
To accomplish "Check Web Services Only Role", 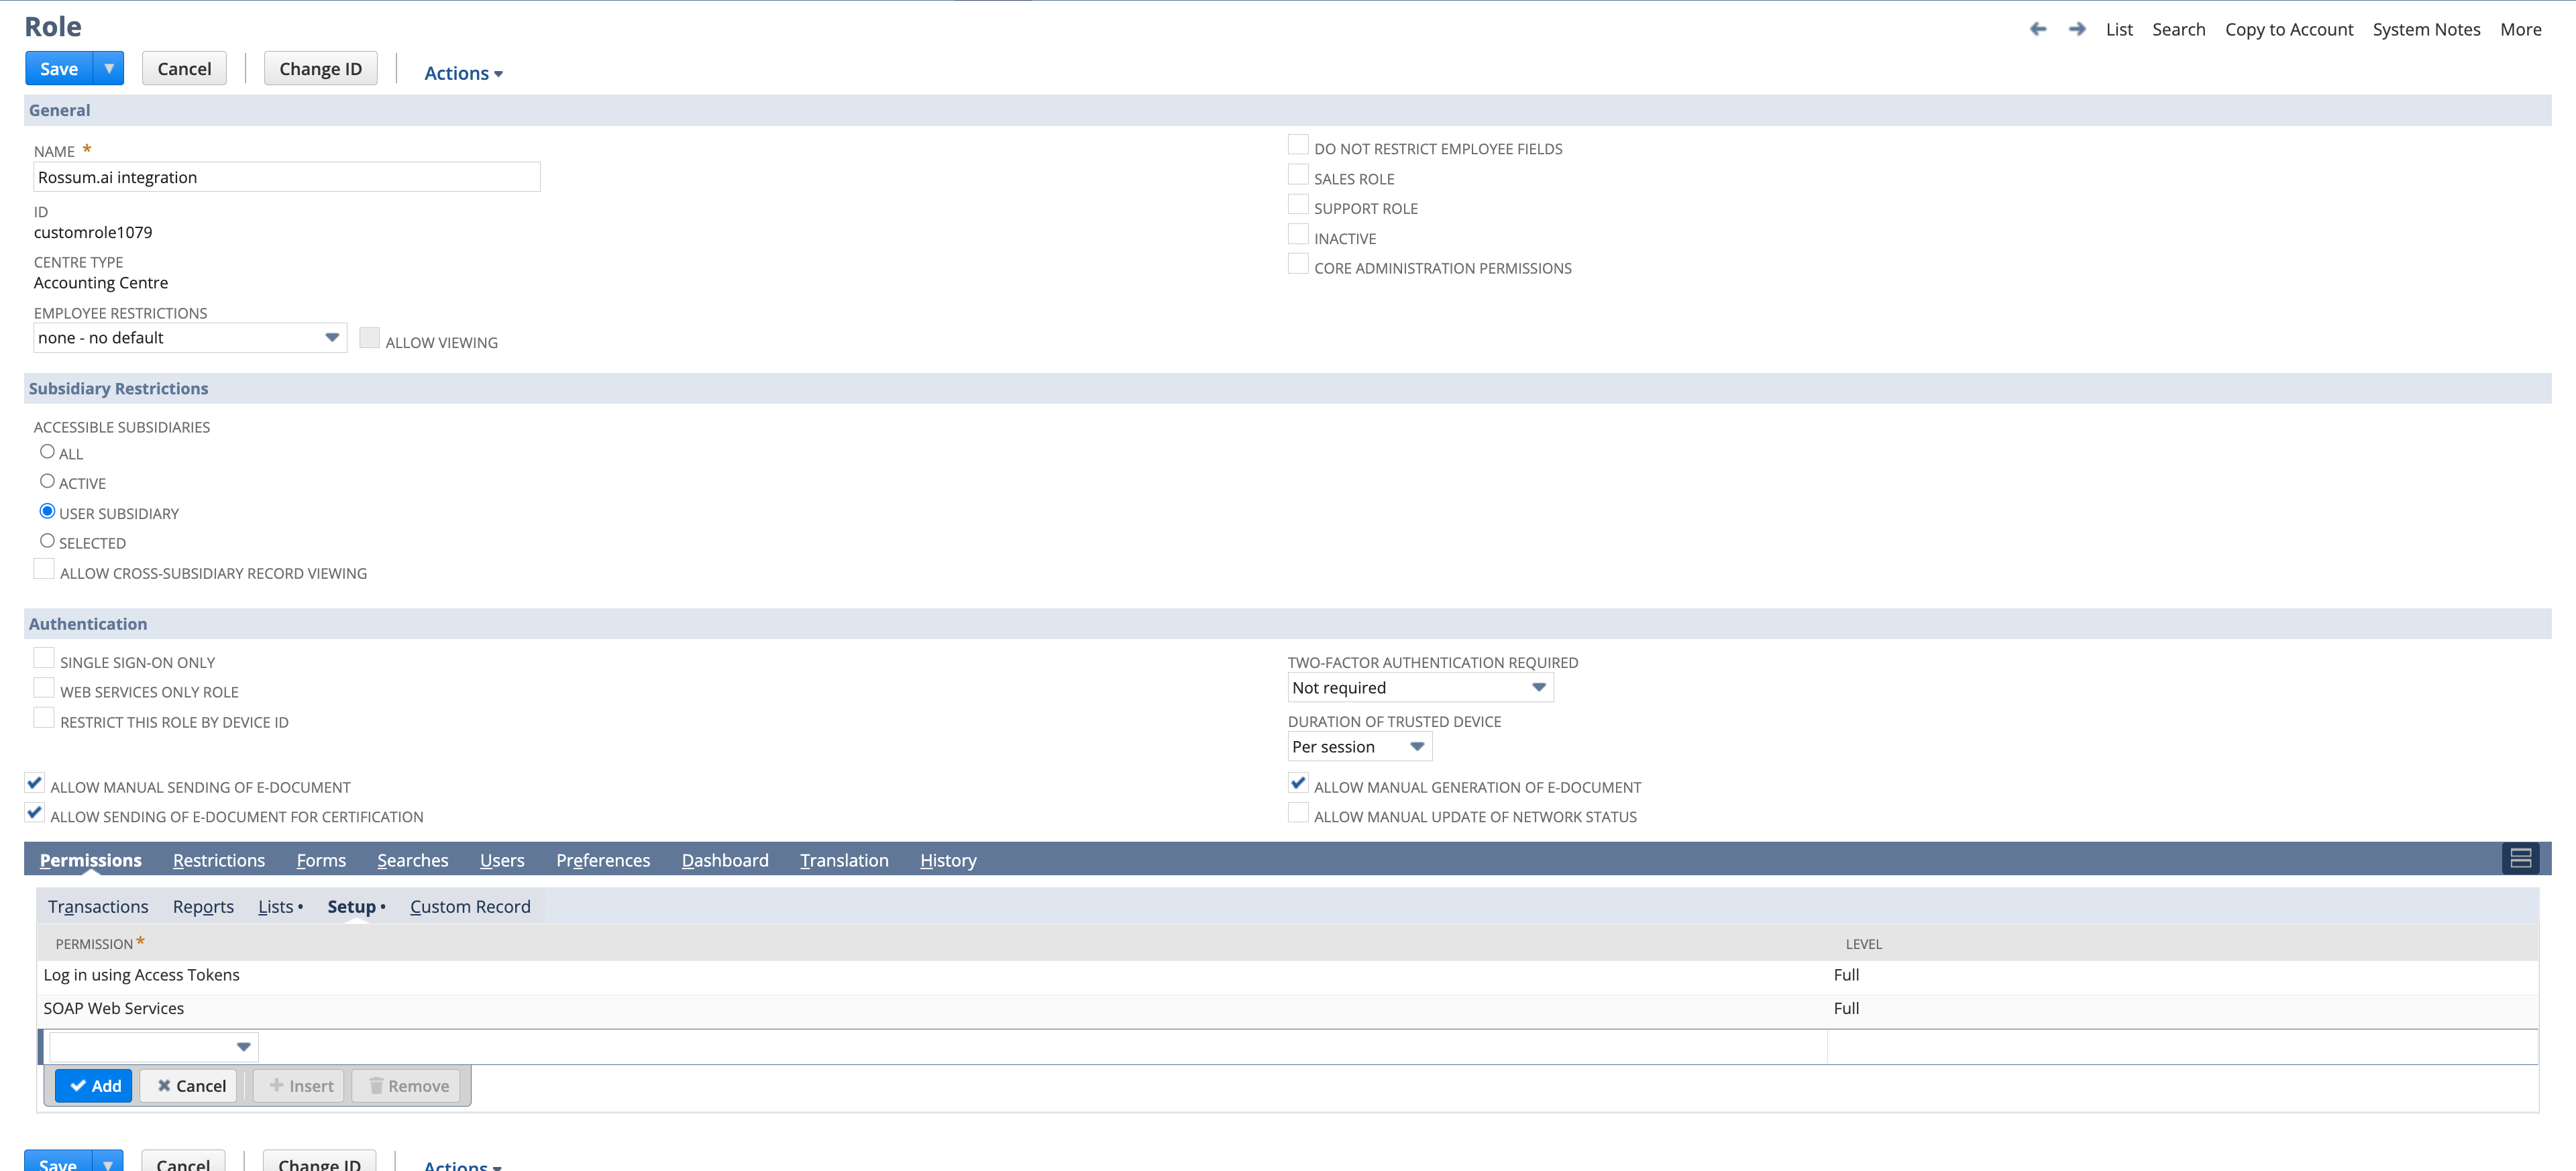I will click(44, 688).
